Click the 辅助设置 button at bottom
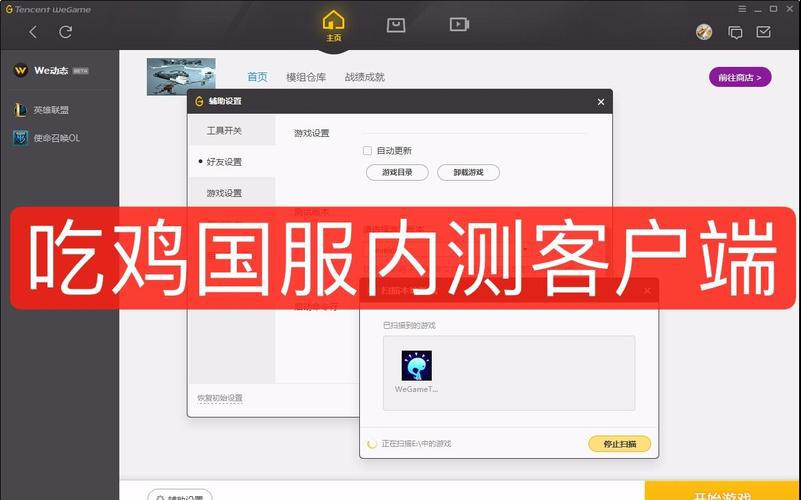 coord(180,495)
